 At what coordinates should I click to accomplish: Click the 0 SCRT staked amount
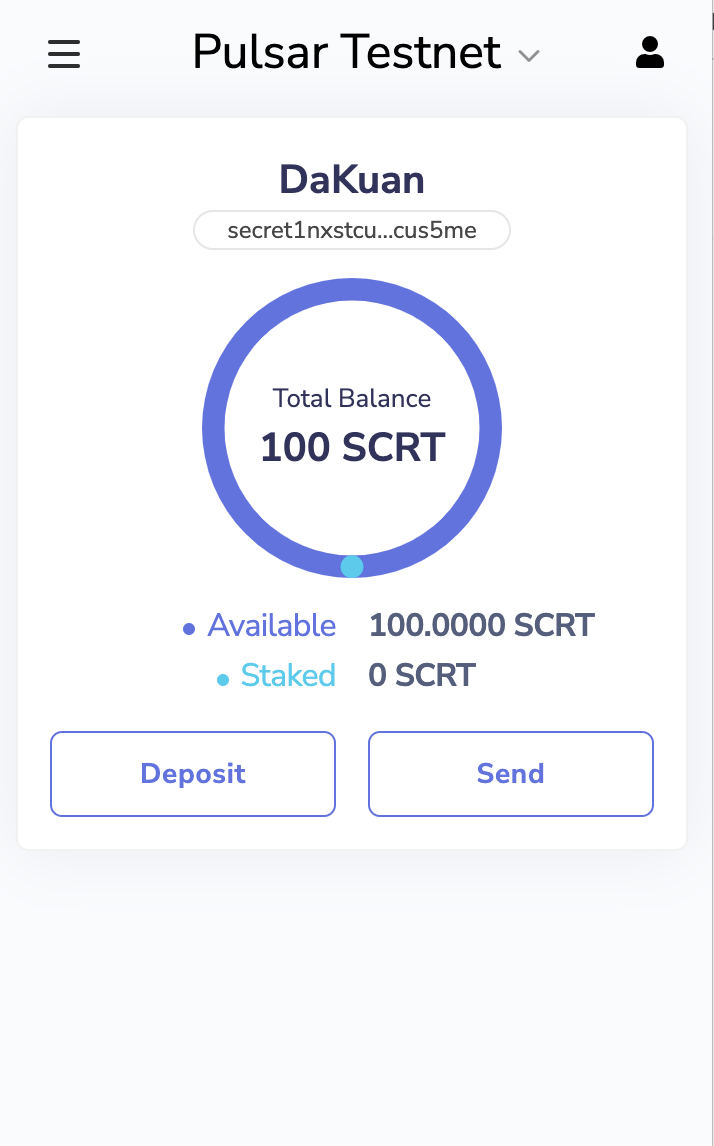422,676
